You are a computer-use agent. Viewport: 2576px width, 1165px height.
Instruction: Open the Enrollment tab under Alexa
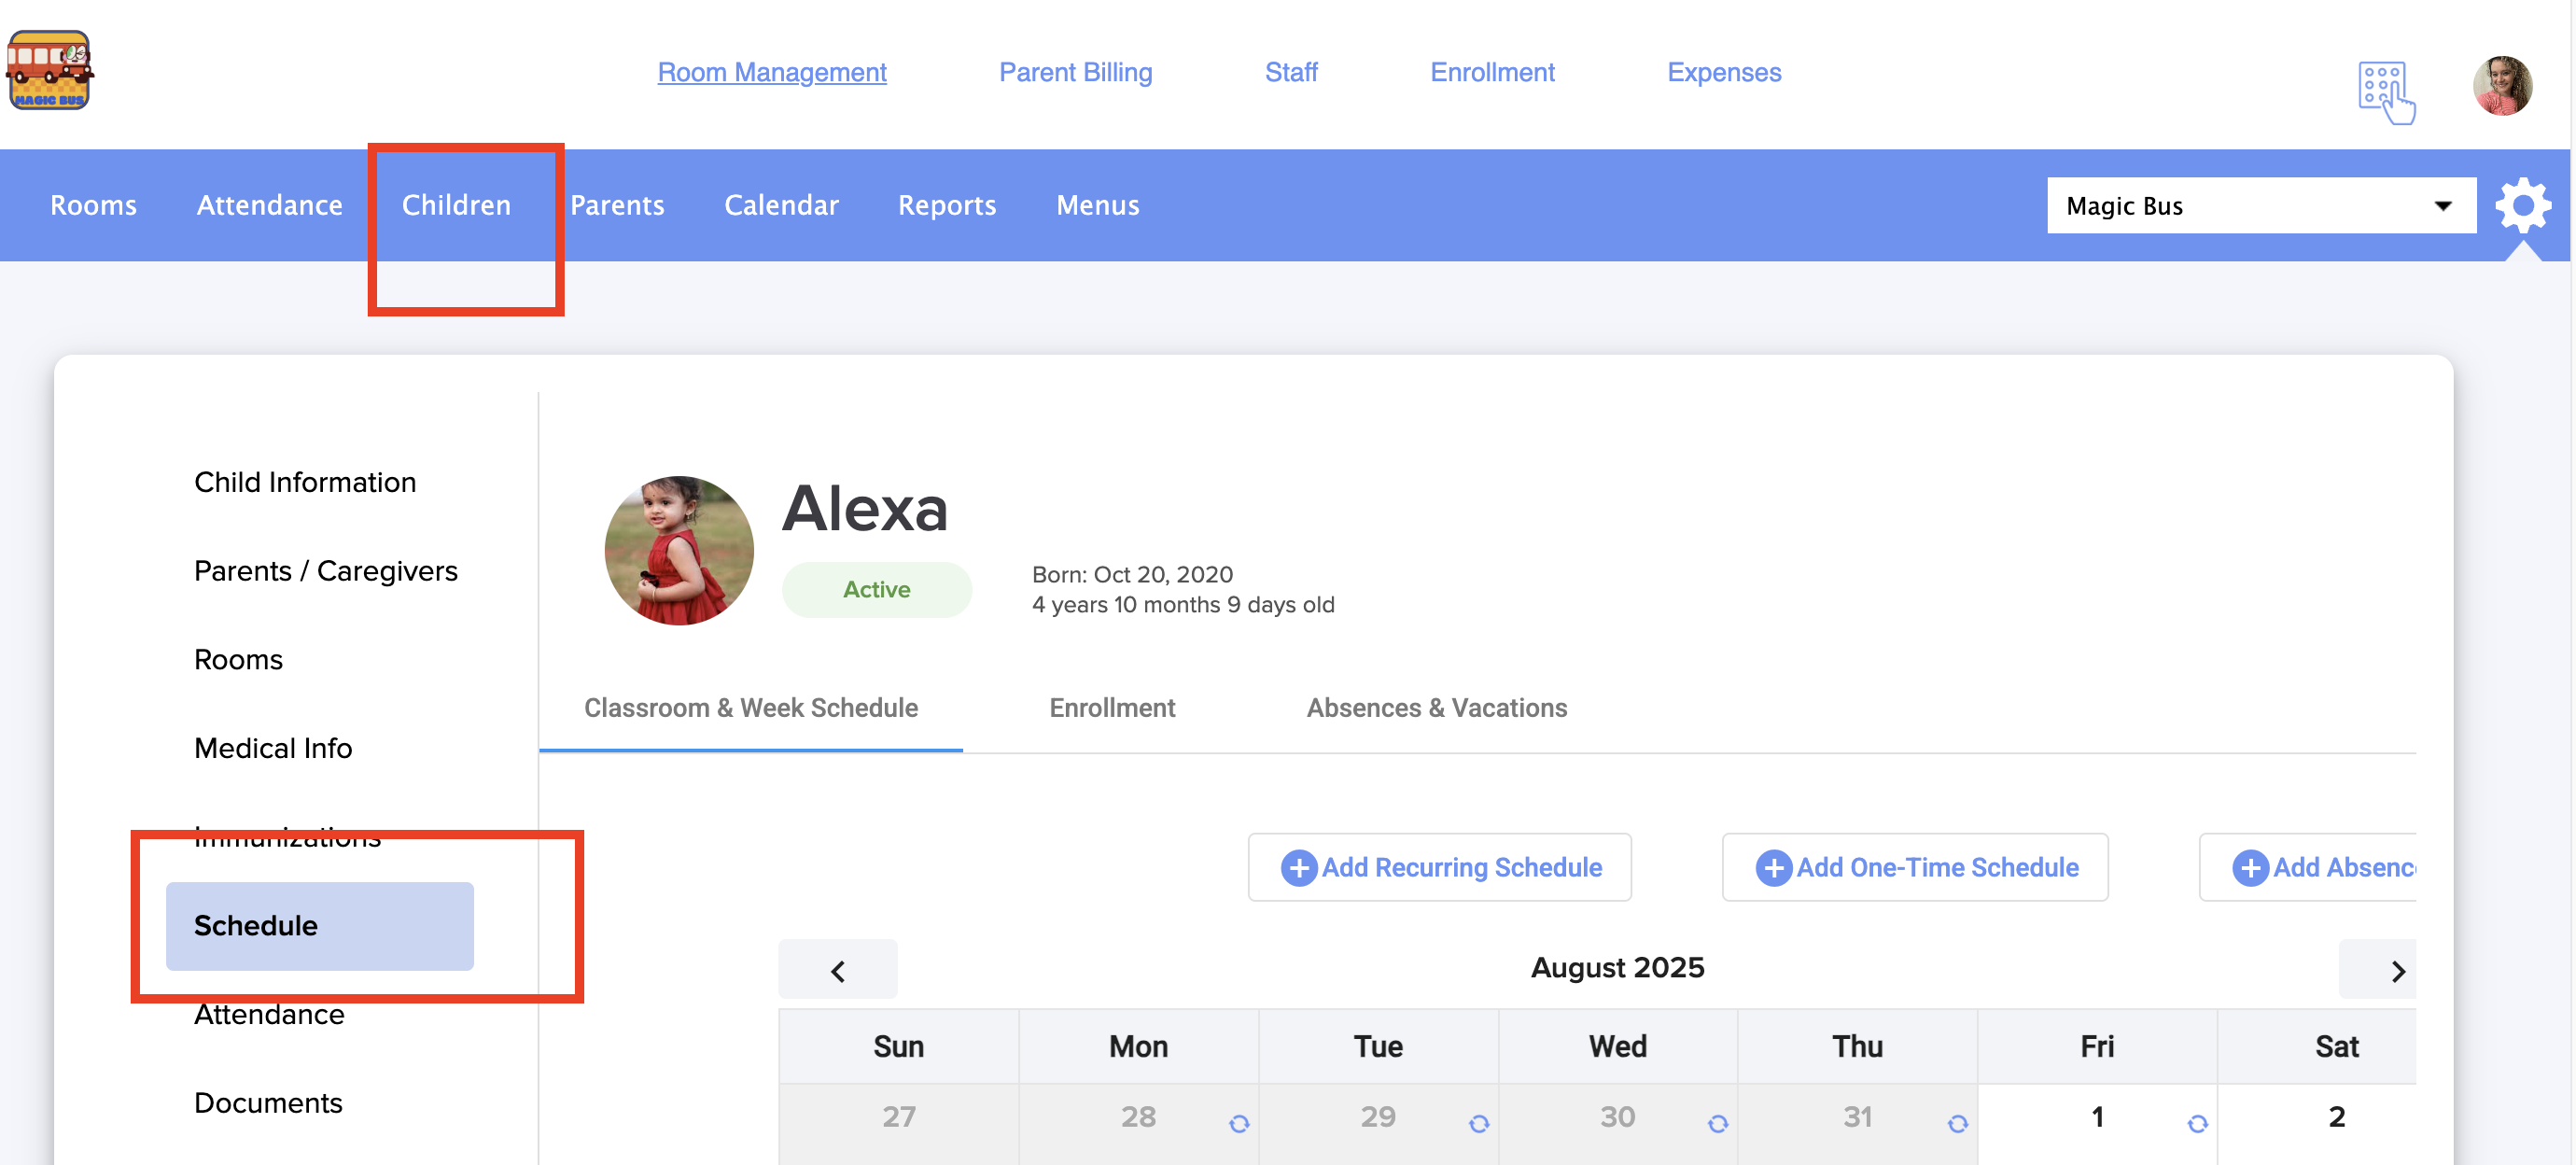coord(1111,707)
